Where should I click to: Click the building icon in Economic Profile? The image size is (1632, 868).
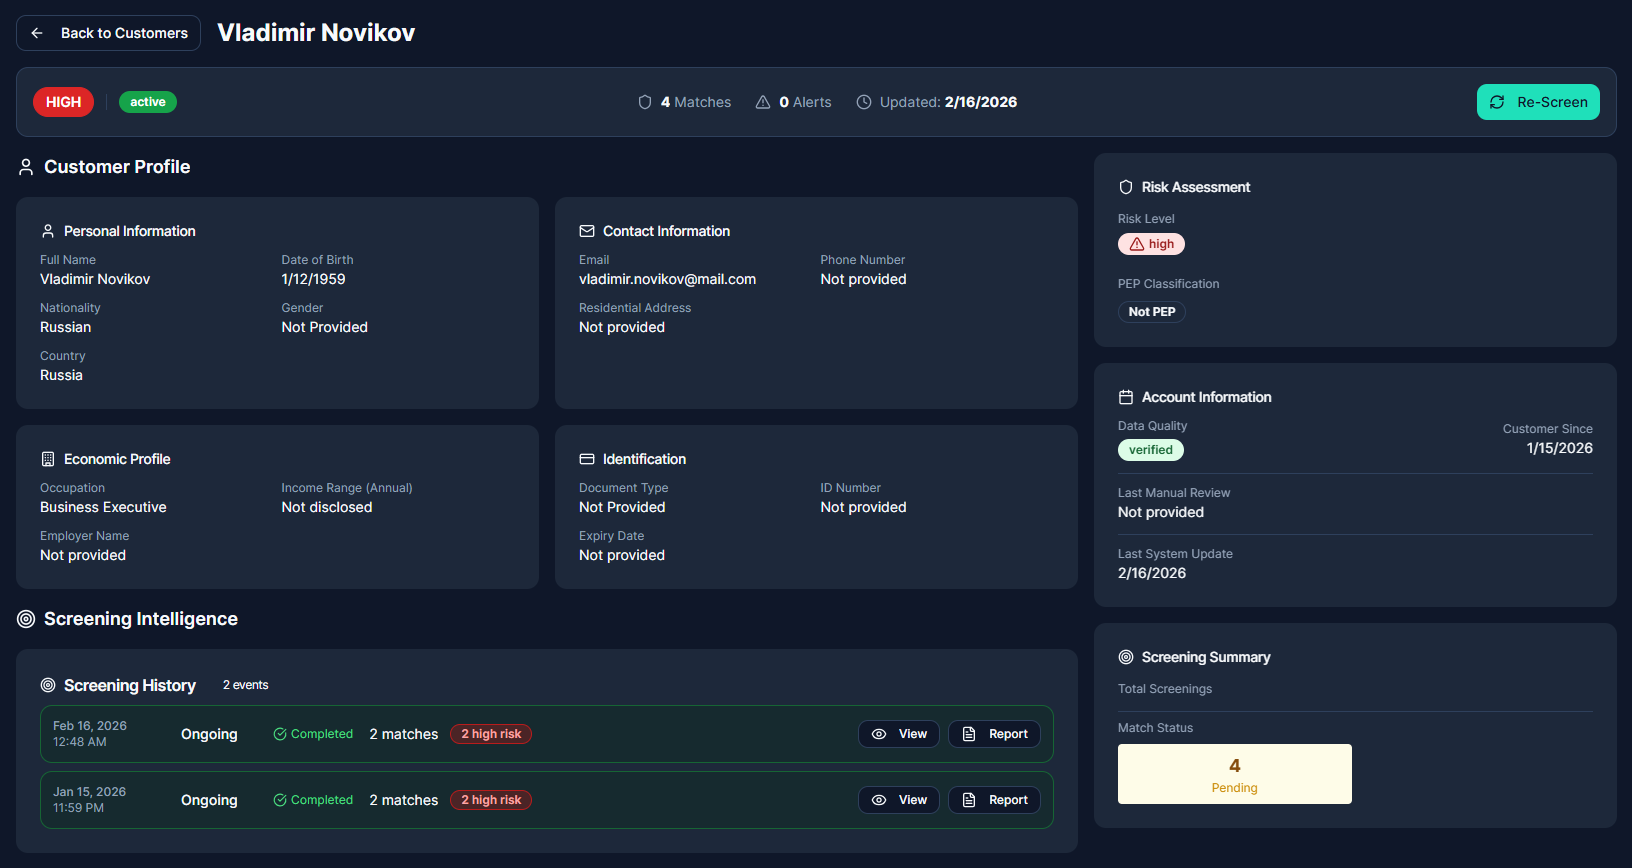(x=48, y=459)
